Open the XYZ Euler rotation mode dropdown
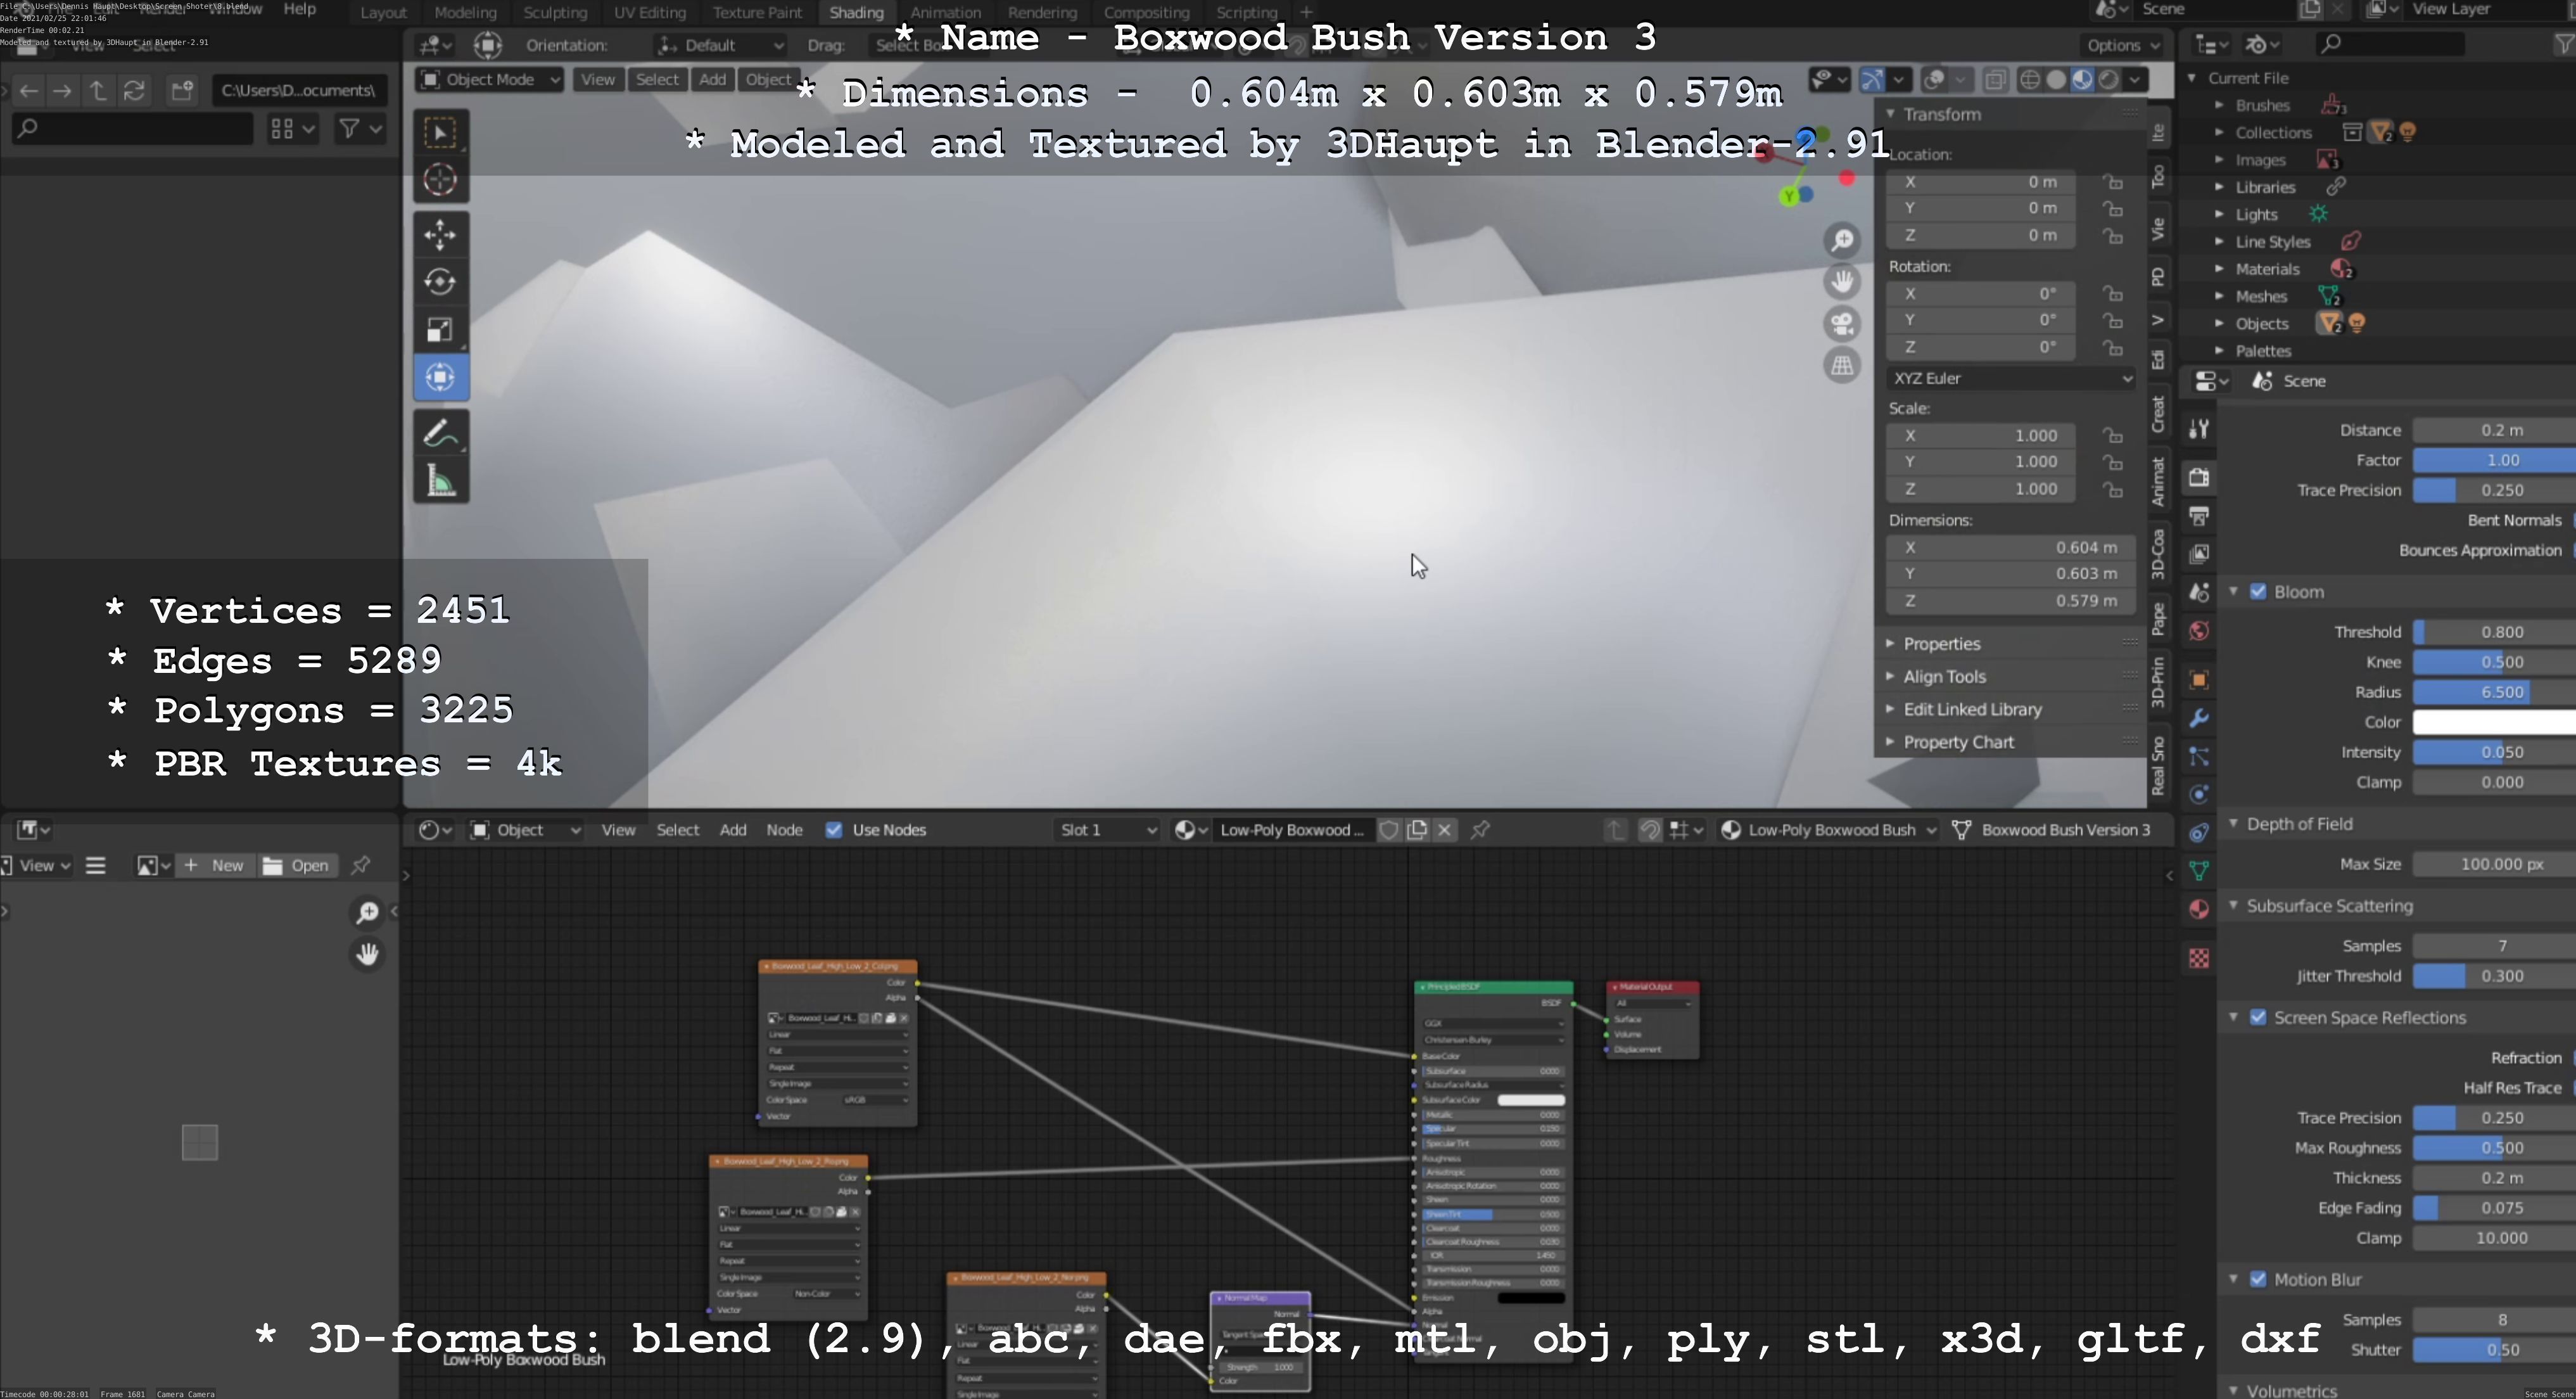The width and height of the screenshot is (2576, 1399). (2011, 378)
